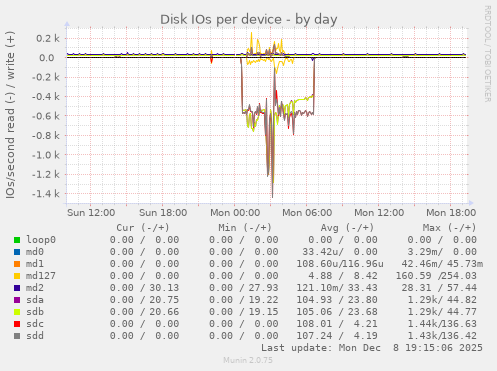The height and width of the screenshot is (371, 497).
Task: Click md1 max value 42.46m/ 45.73m
Action: point(442,264)
